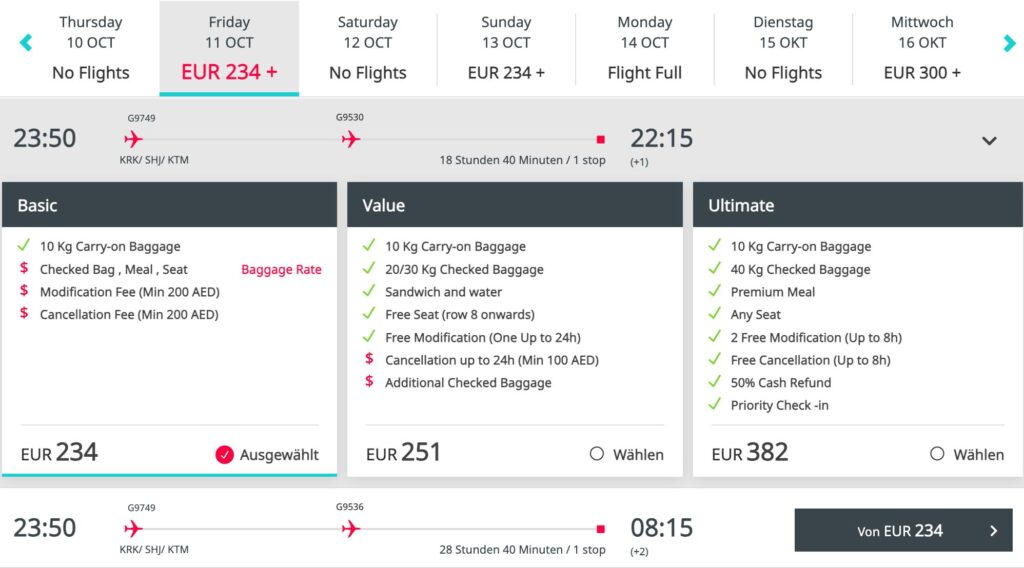
Task: Toggle the selected Basic fare radio button
Action: (x=225, y=455)
